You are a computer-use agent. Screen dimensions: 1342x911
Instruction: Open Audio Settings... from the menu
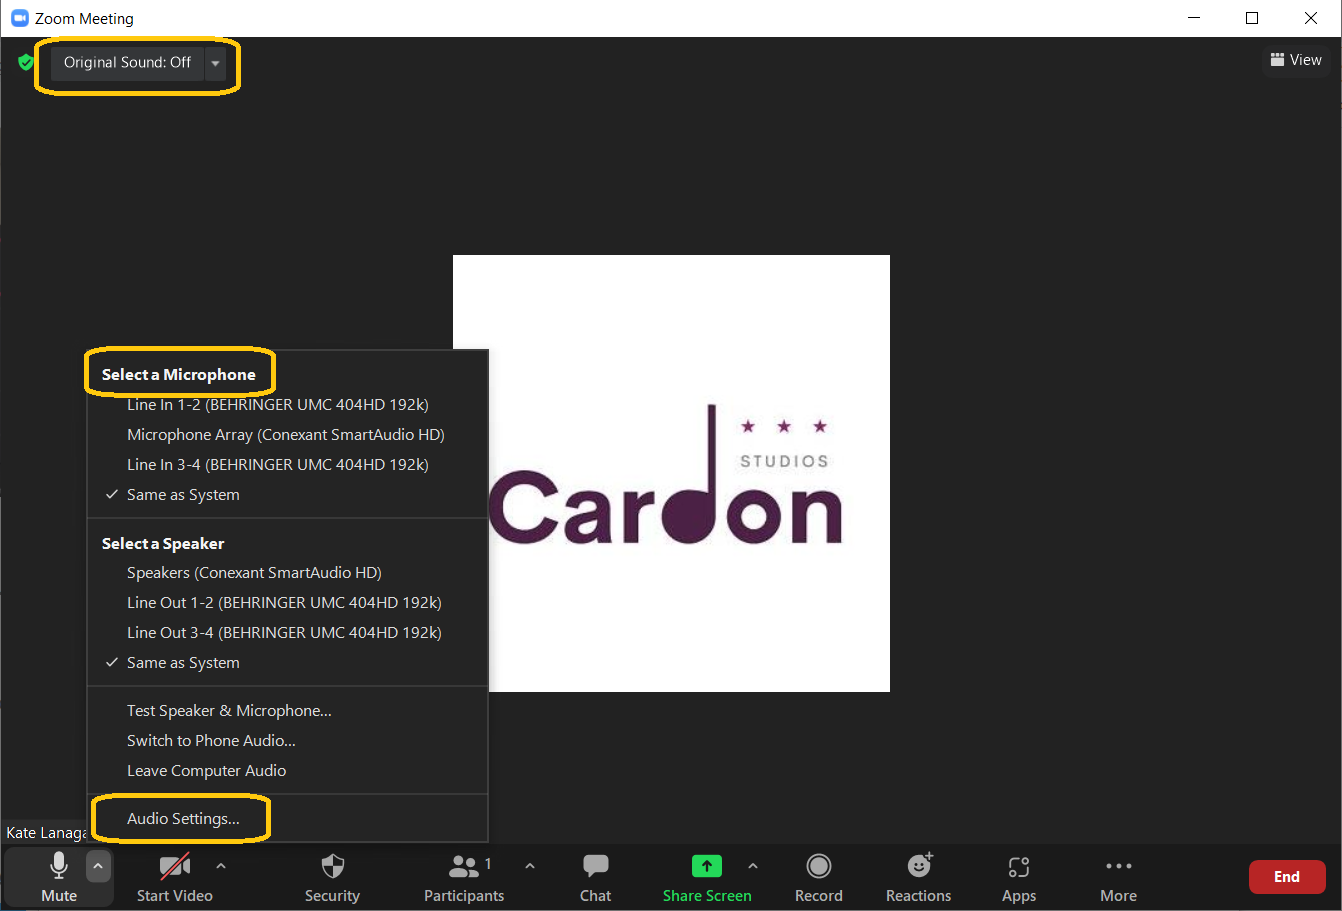pos(183,819)
